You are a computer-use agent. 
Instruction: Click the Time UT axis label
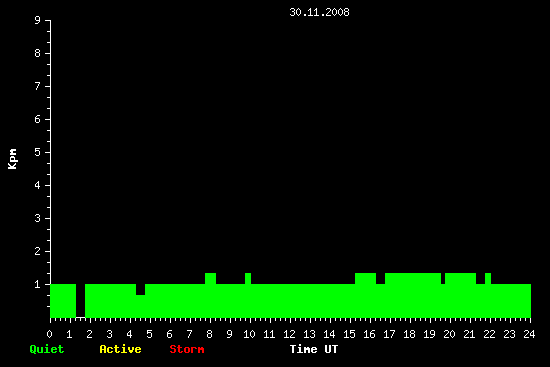click(314, 349)
